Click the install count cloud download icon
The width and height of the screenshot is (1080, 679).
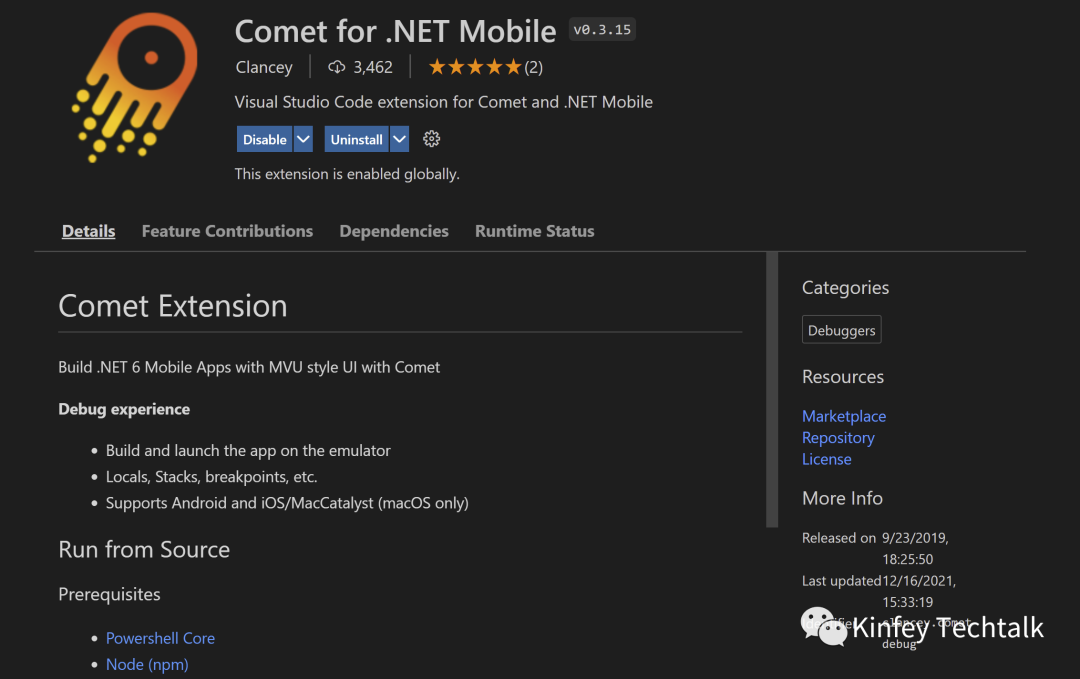[336, 67]
